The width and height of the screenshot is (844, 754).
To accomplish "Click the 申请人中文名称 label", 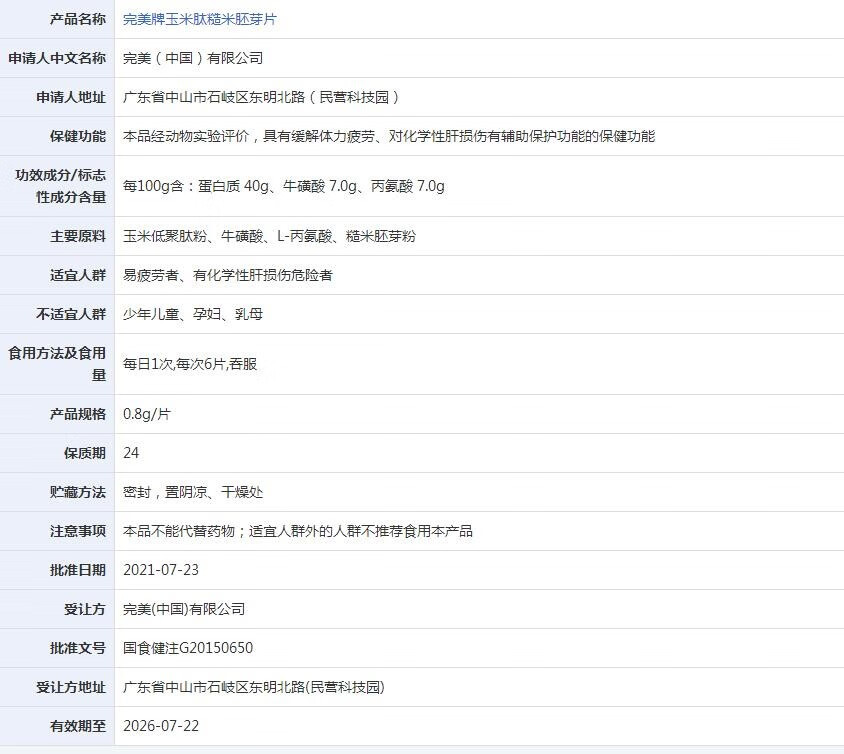I will click(57, 58).
